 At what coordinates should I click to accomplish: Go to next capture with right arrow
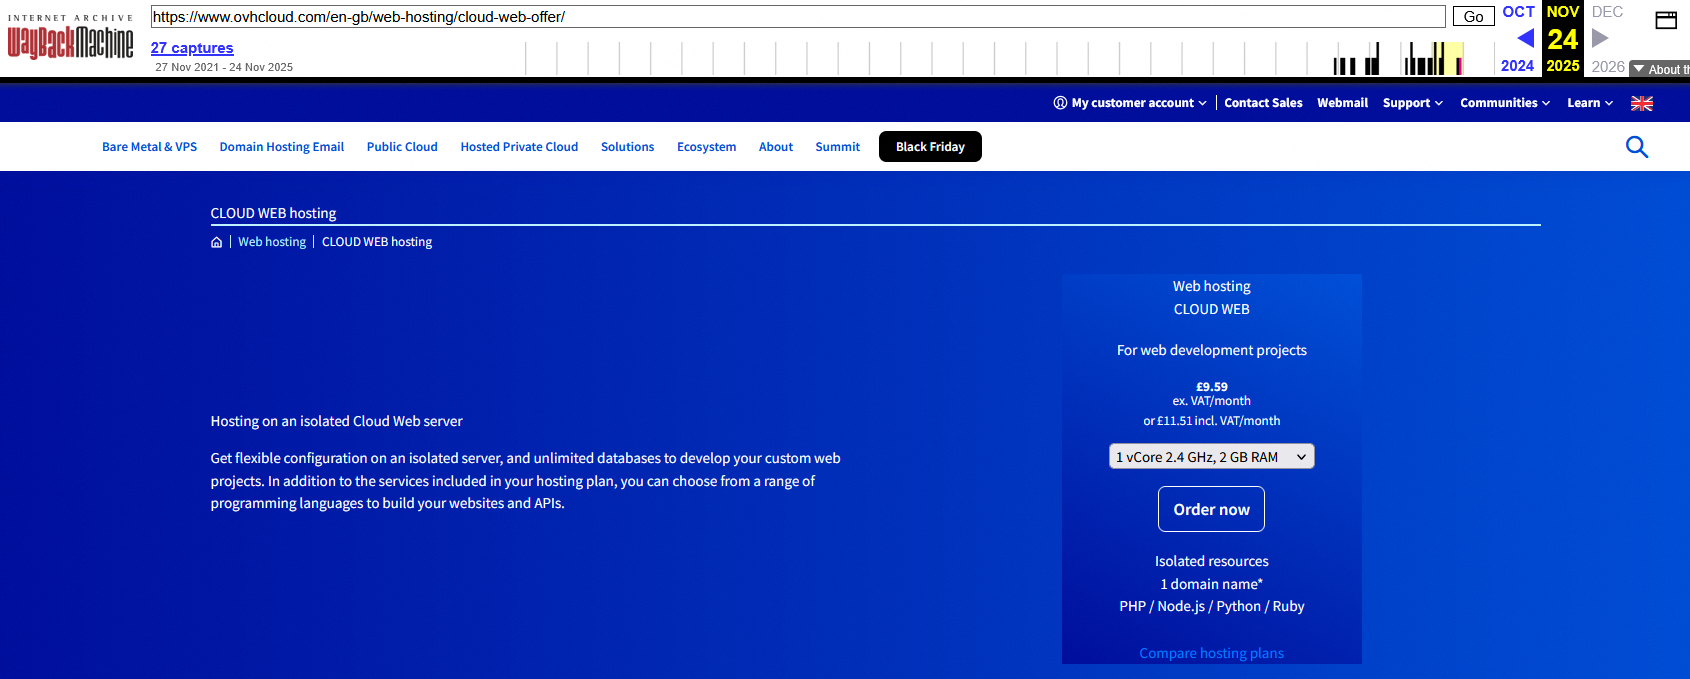click(x=1600, y=38)
